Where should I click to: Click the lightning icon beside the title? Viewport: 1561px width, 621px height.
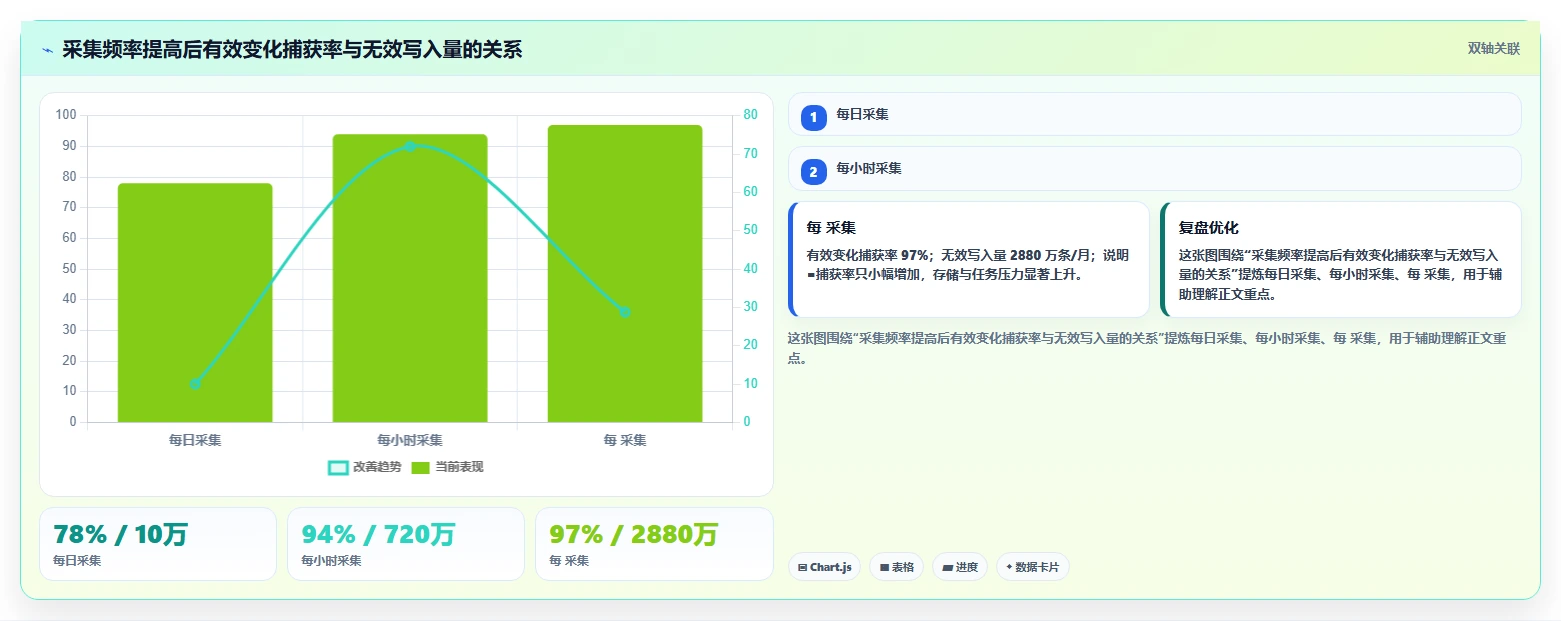(47, 50)
